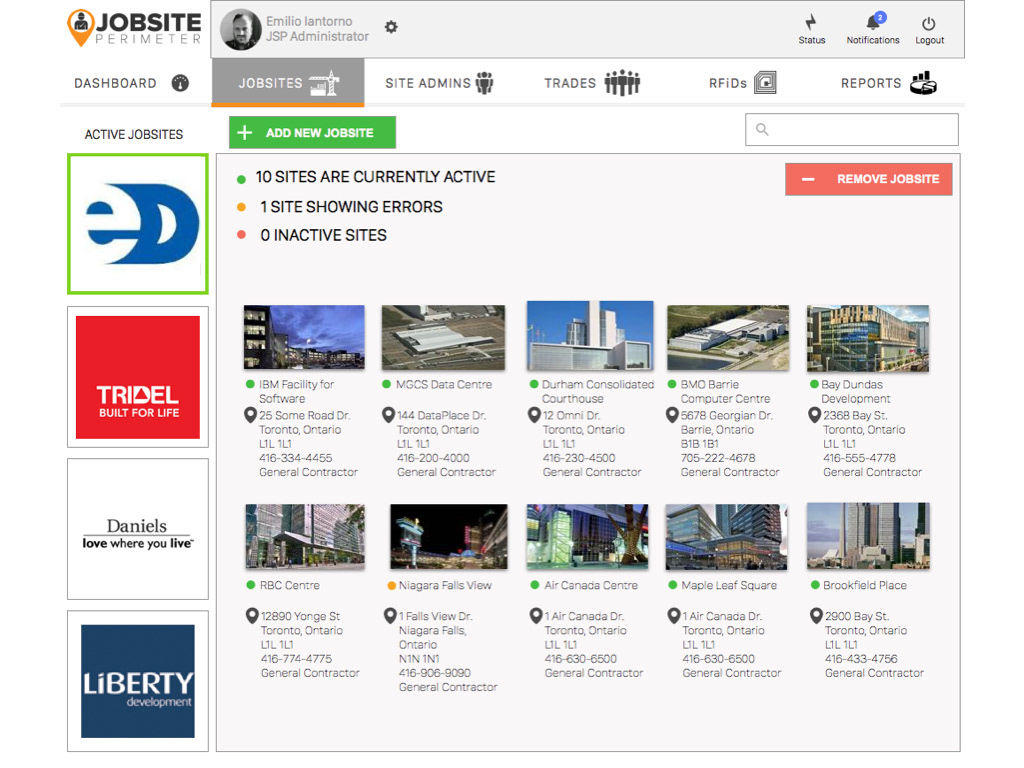
Task: Click the Logout power icon
Action: coord(929,24)
